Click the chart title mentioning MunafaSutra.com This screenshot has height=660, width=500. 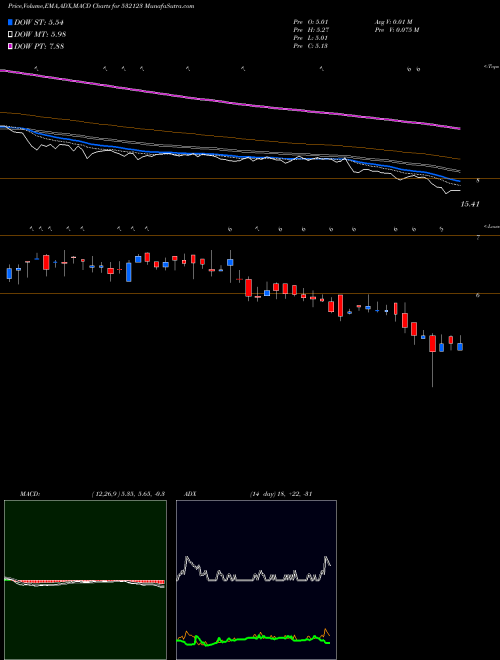pyautogui.click(x=101, y=6)
